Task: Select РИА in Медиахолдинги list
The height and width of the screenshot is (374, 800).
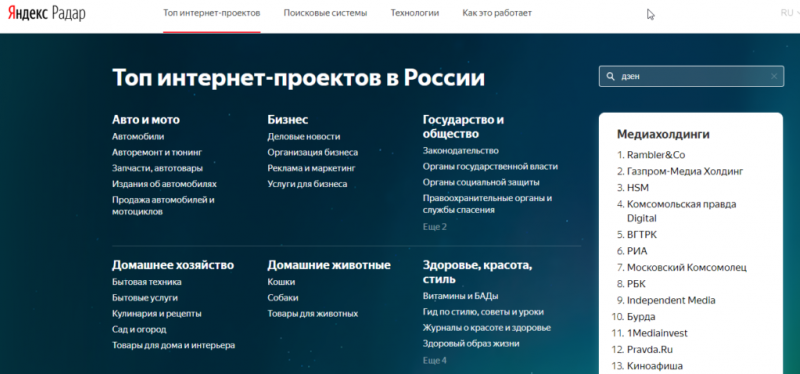Action: coord(637,251)
